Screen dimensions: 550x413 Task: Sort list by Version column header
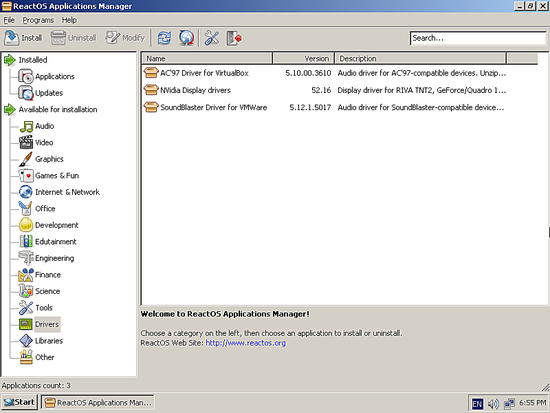(x=303, y=58)
